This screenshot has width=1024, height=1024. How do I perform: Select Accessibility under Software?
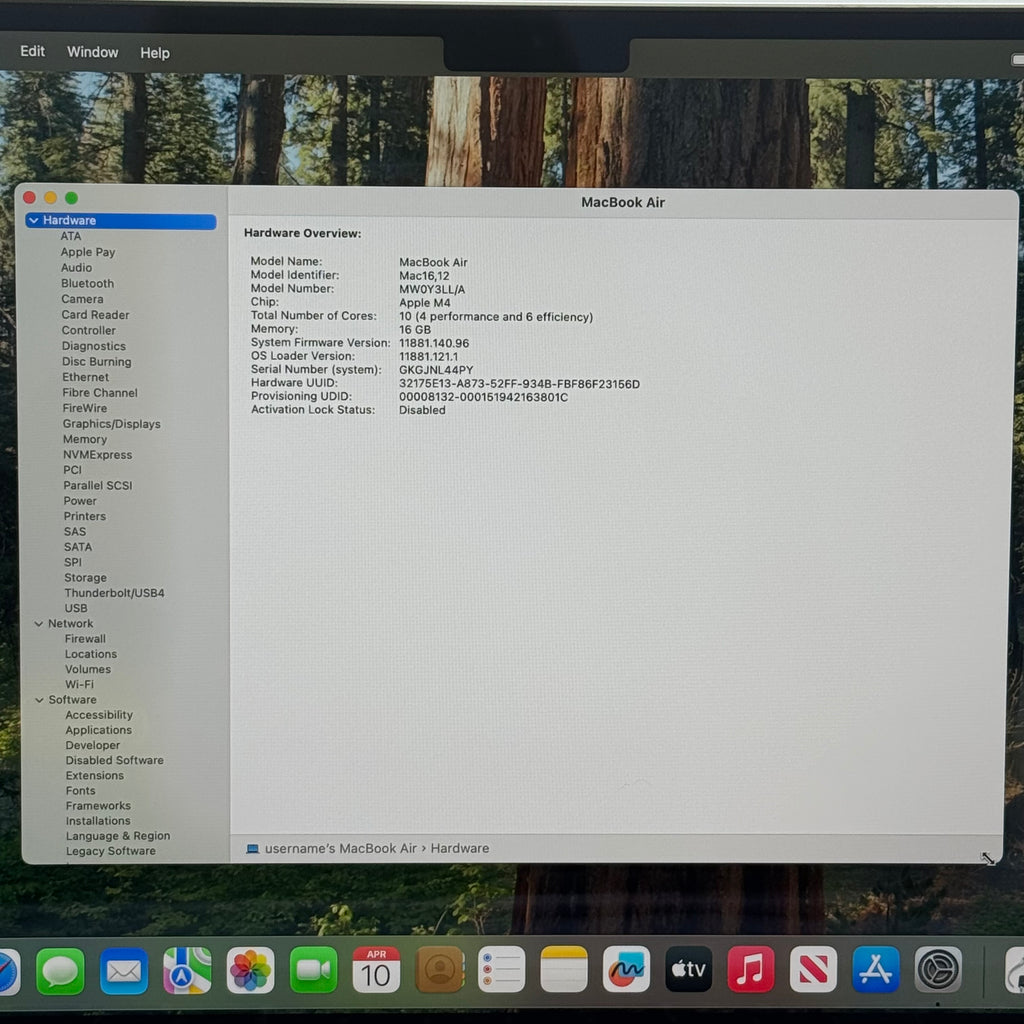(99, 715)
